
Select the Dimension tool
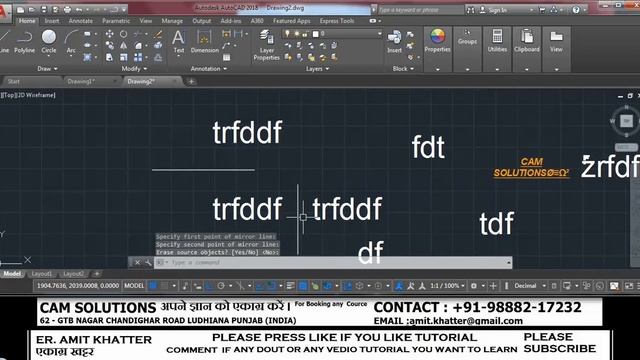coord(204,42)
